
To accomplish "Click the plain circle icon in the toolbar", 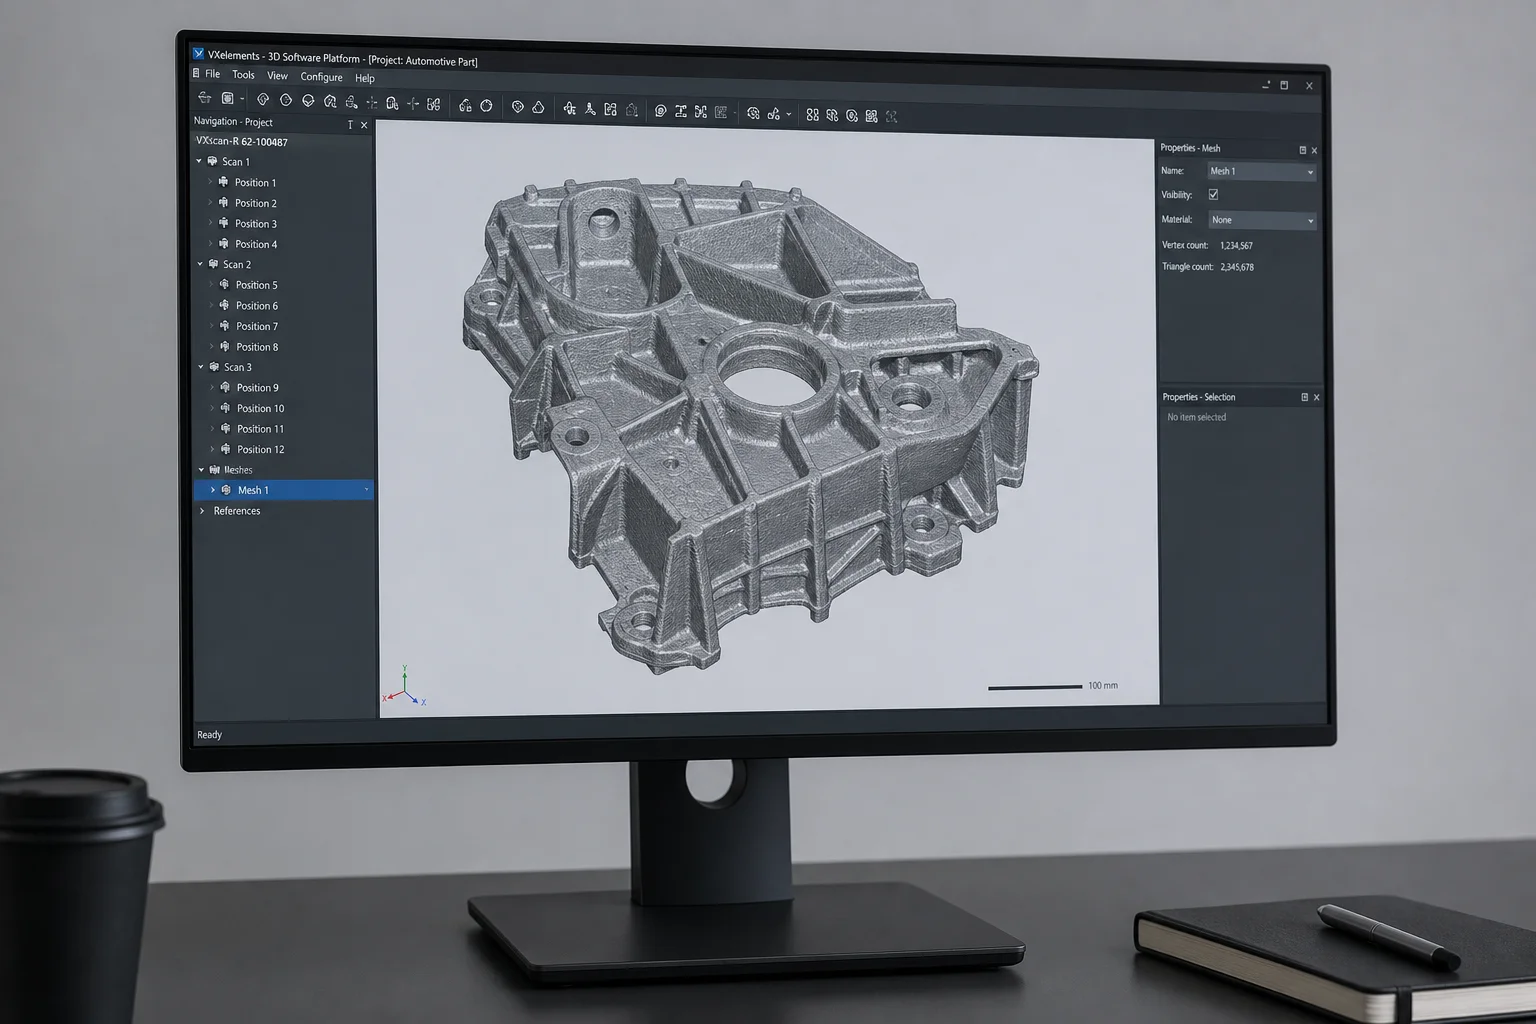I will 486,106.
